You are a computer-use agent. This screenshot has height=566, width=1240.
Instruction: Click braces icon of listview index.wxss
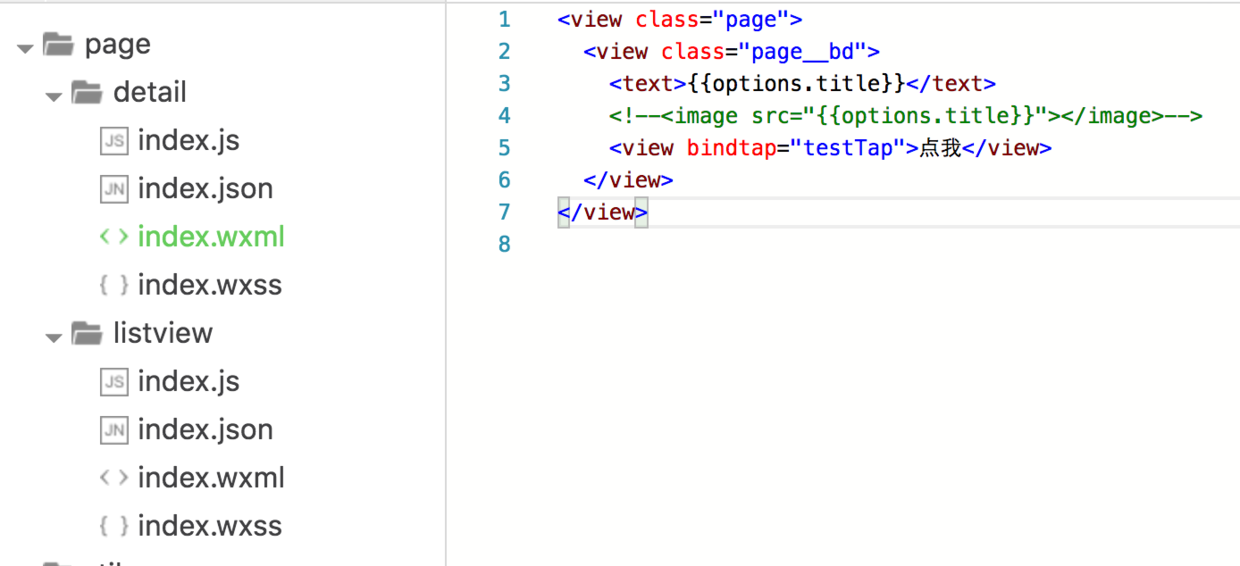pos(114,526)
